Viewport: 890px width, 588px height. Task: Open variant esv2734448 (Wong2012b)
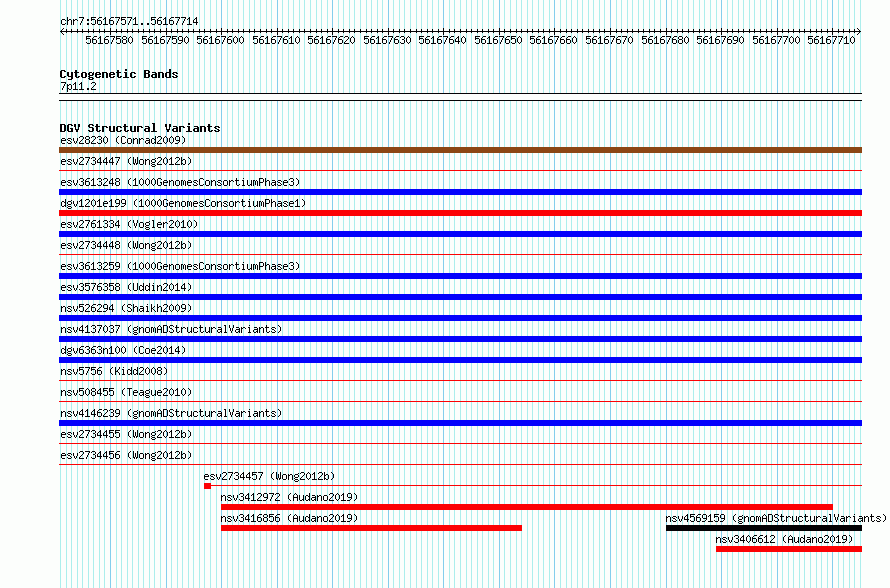(x=126, y=245)
